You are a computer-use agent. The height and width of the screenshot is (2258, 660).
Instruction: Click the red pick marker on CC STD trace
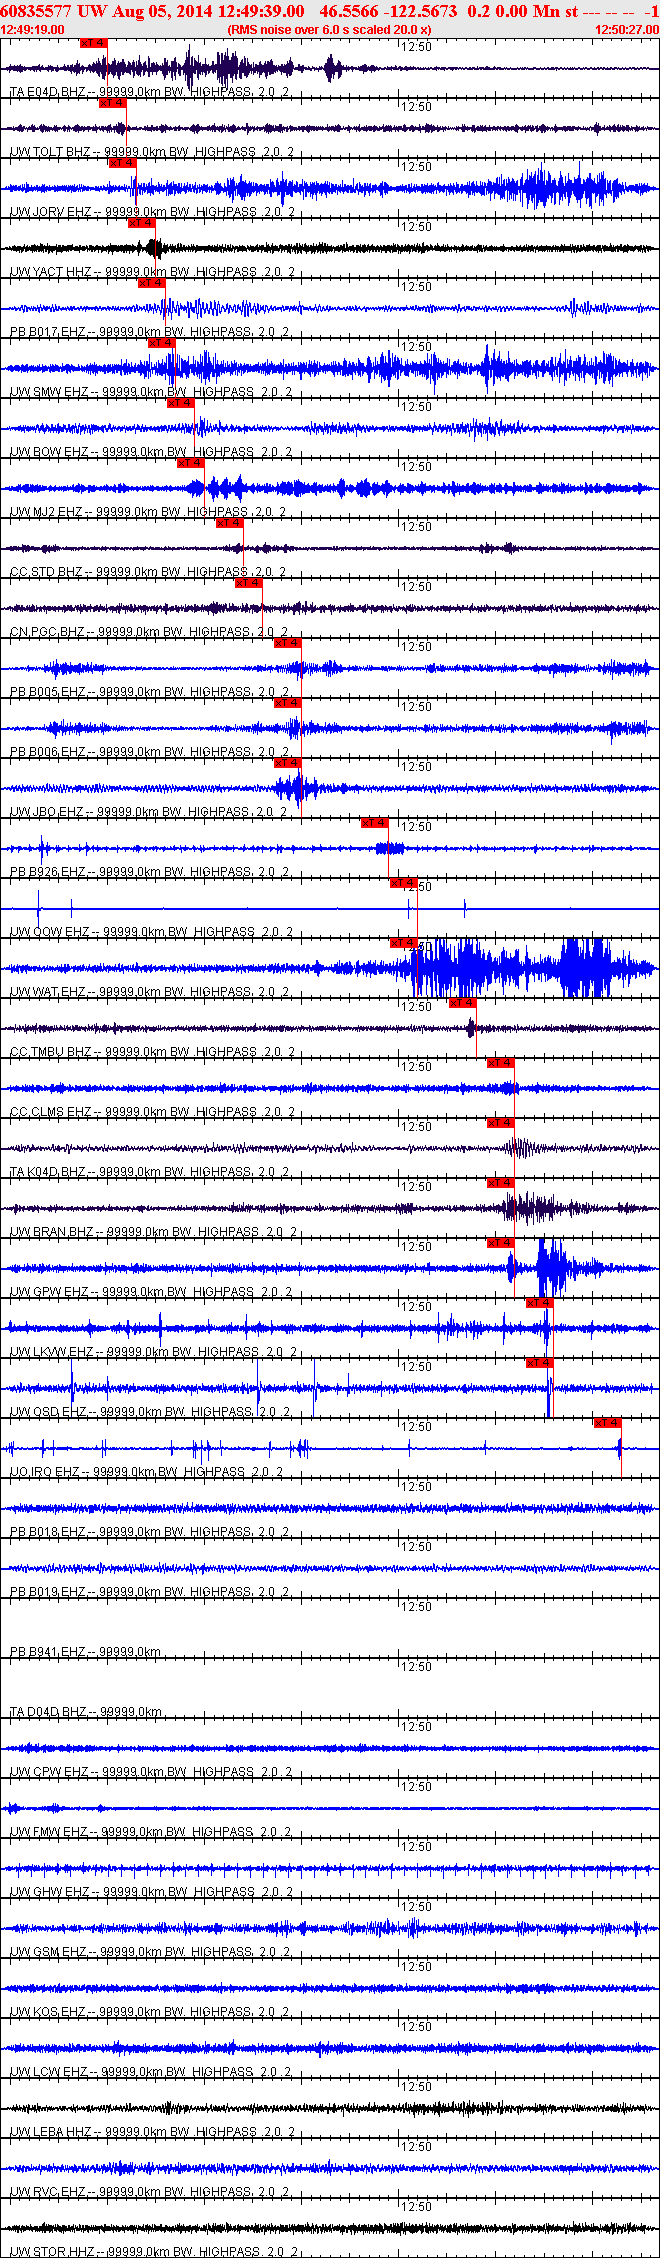[230, 523]
